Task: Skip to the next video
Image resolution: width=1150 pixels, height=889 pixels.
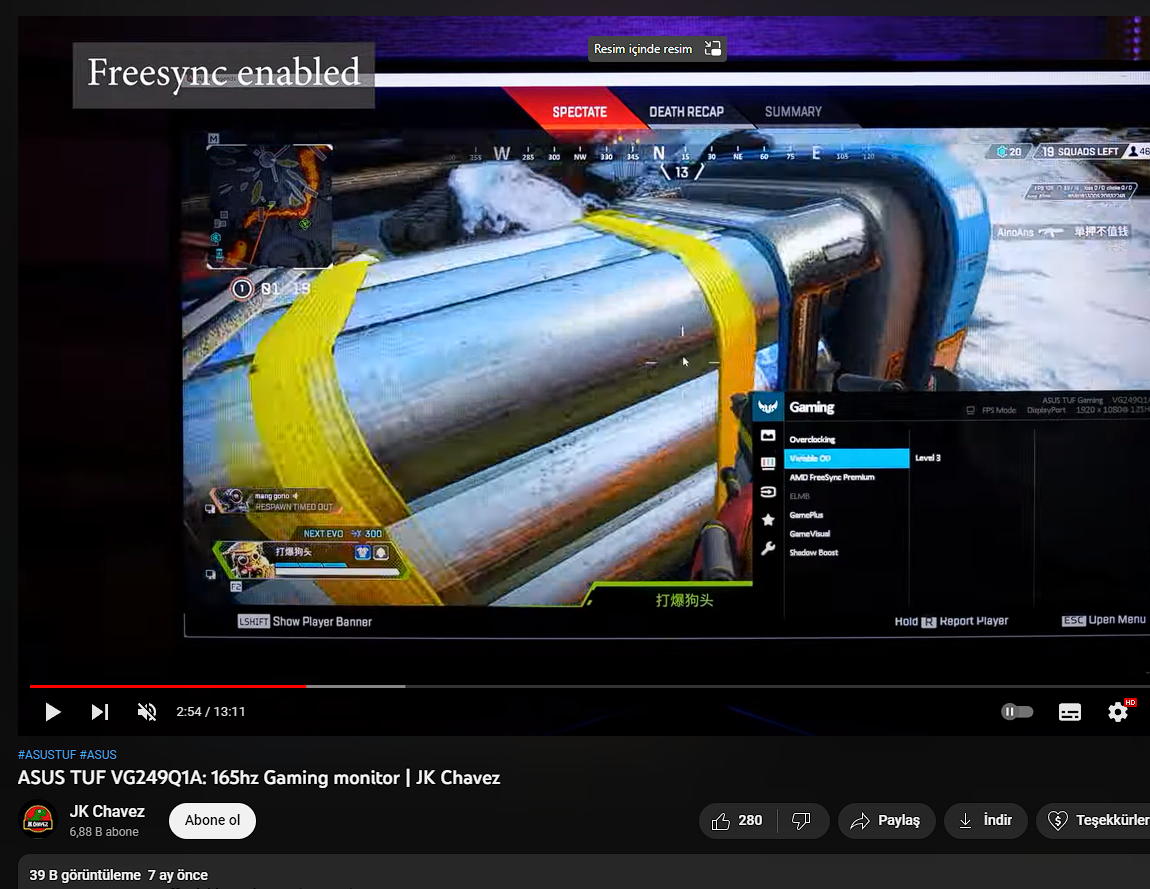Action: (x=100, y=711)
